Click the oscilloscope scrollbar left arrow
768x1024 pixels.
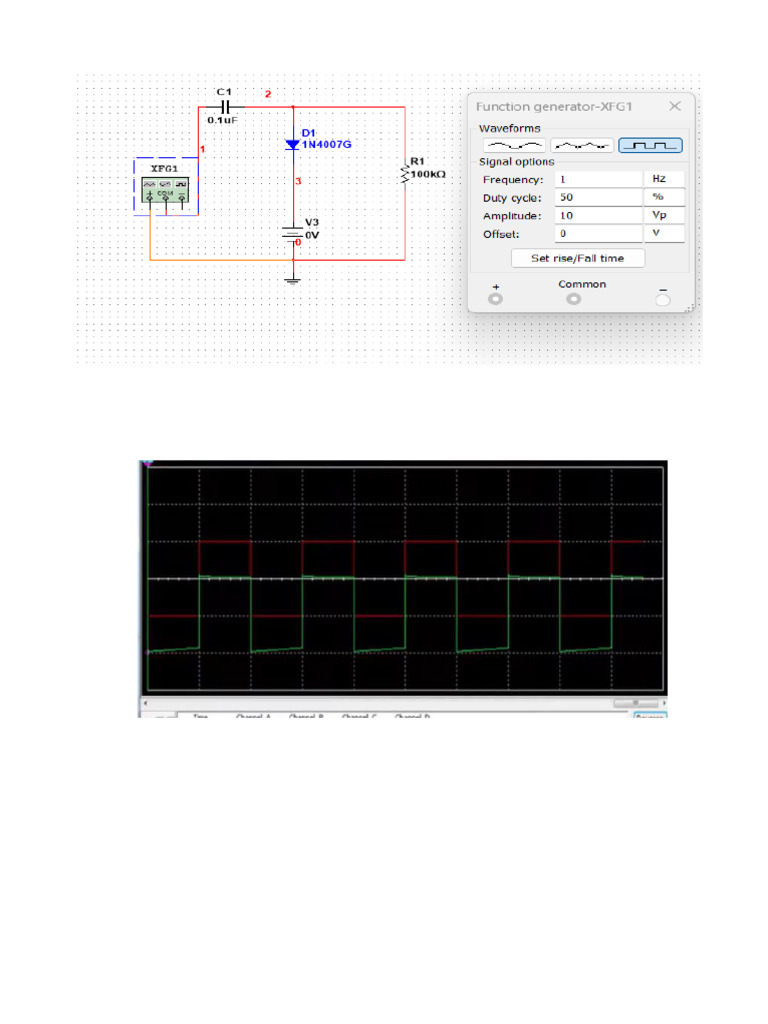145,703
